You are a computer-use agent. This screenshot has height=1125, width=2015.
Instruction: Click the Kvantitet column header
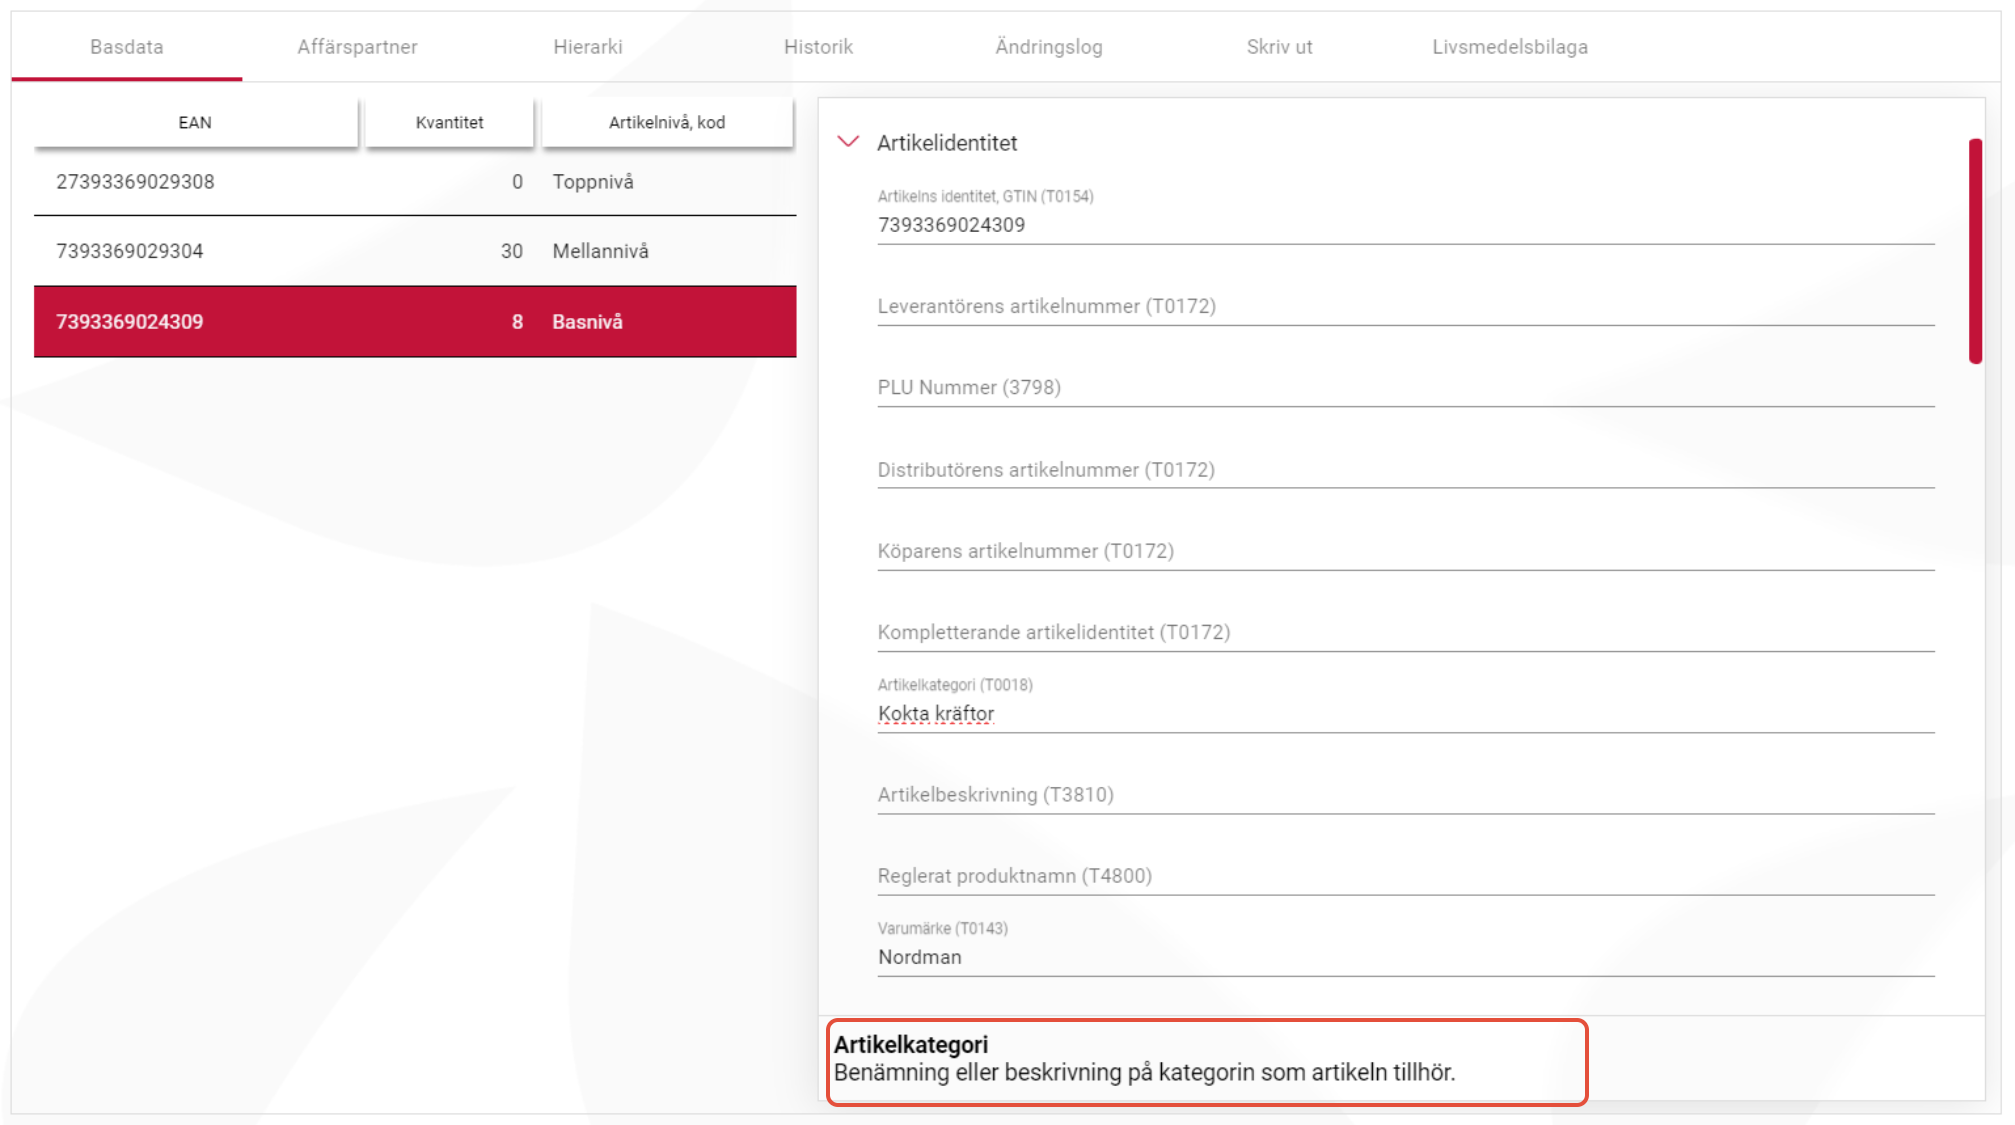point(449,122)
